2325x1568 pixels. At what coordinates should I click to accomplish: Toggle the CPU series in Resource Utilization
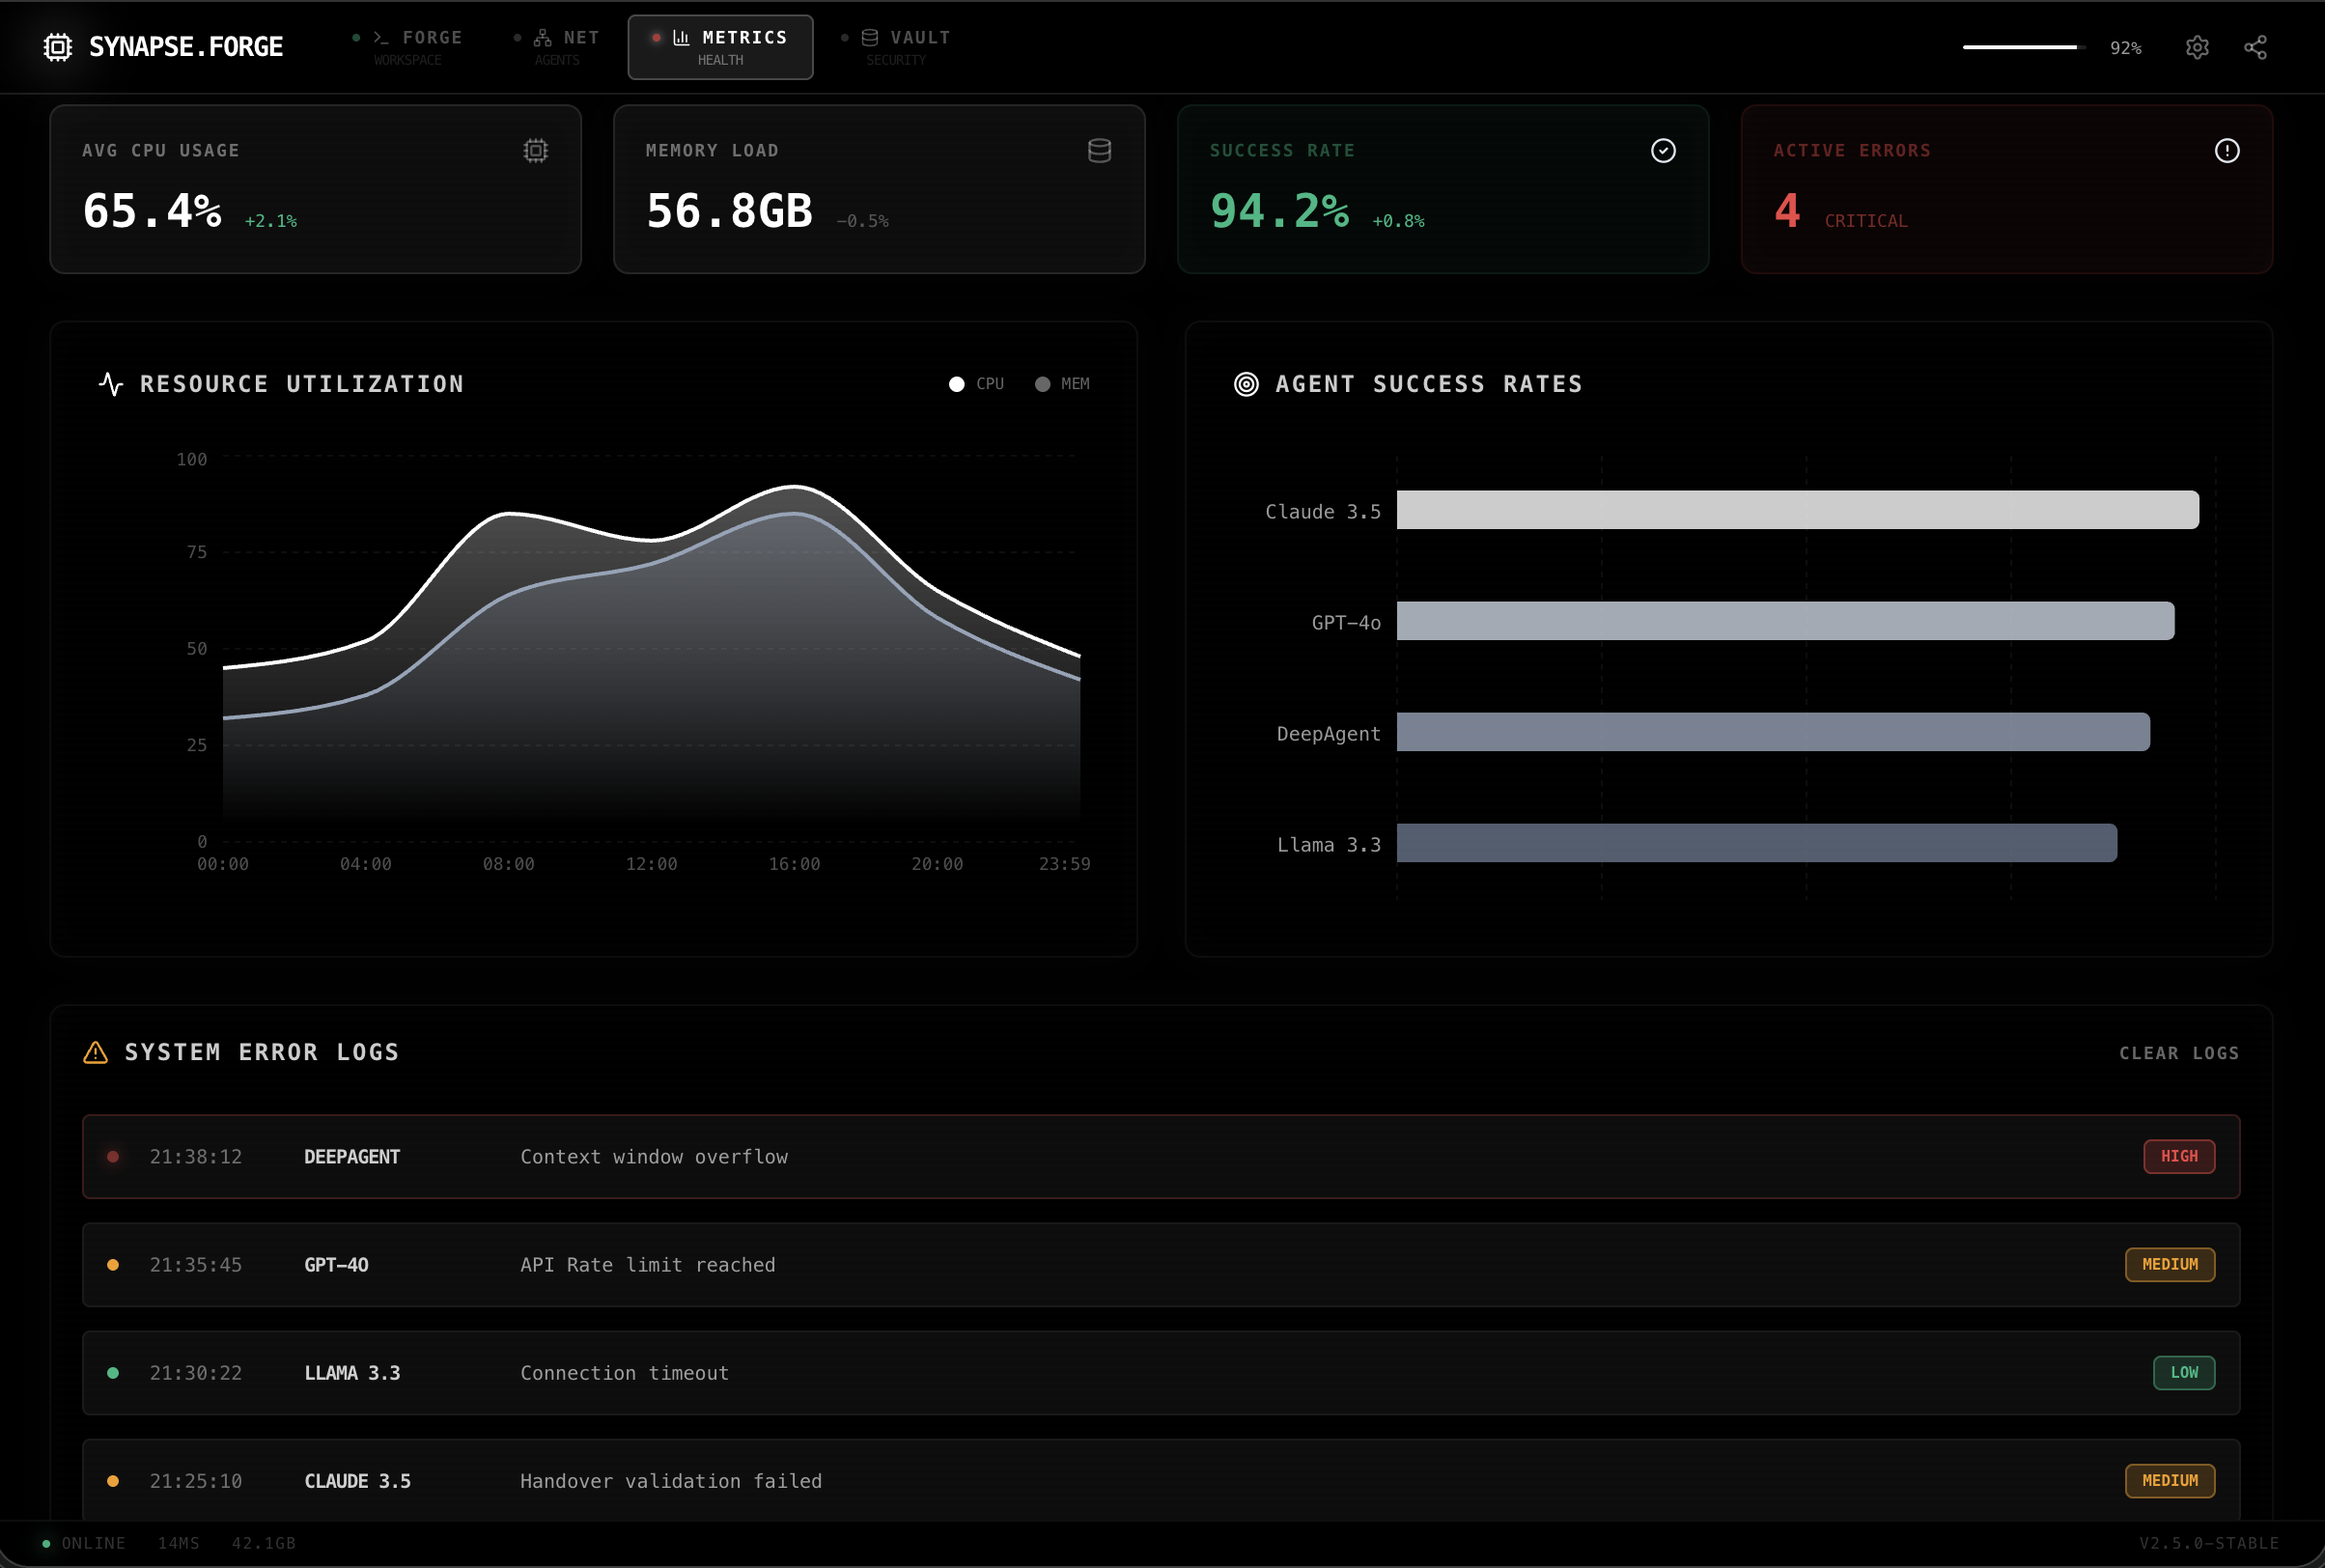click(975, 383)
